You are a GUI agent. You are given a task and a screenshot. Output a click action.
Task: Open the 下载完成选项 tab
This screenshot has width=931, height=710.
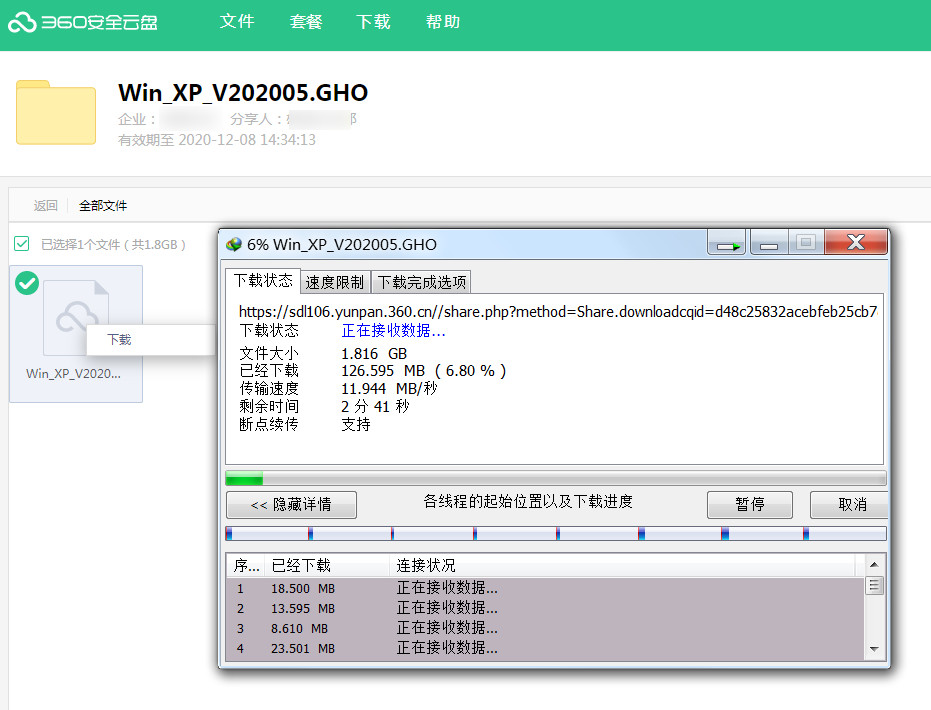[422, 282]
